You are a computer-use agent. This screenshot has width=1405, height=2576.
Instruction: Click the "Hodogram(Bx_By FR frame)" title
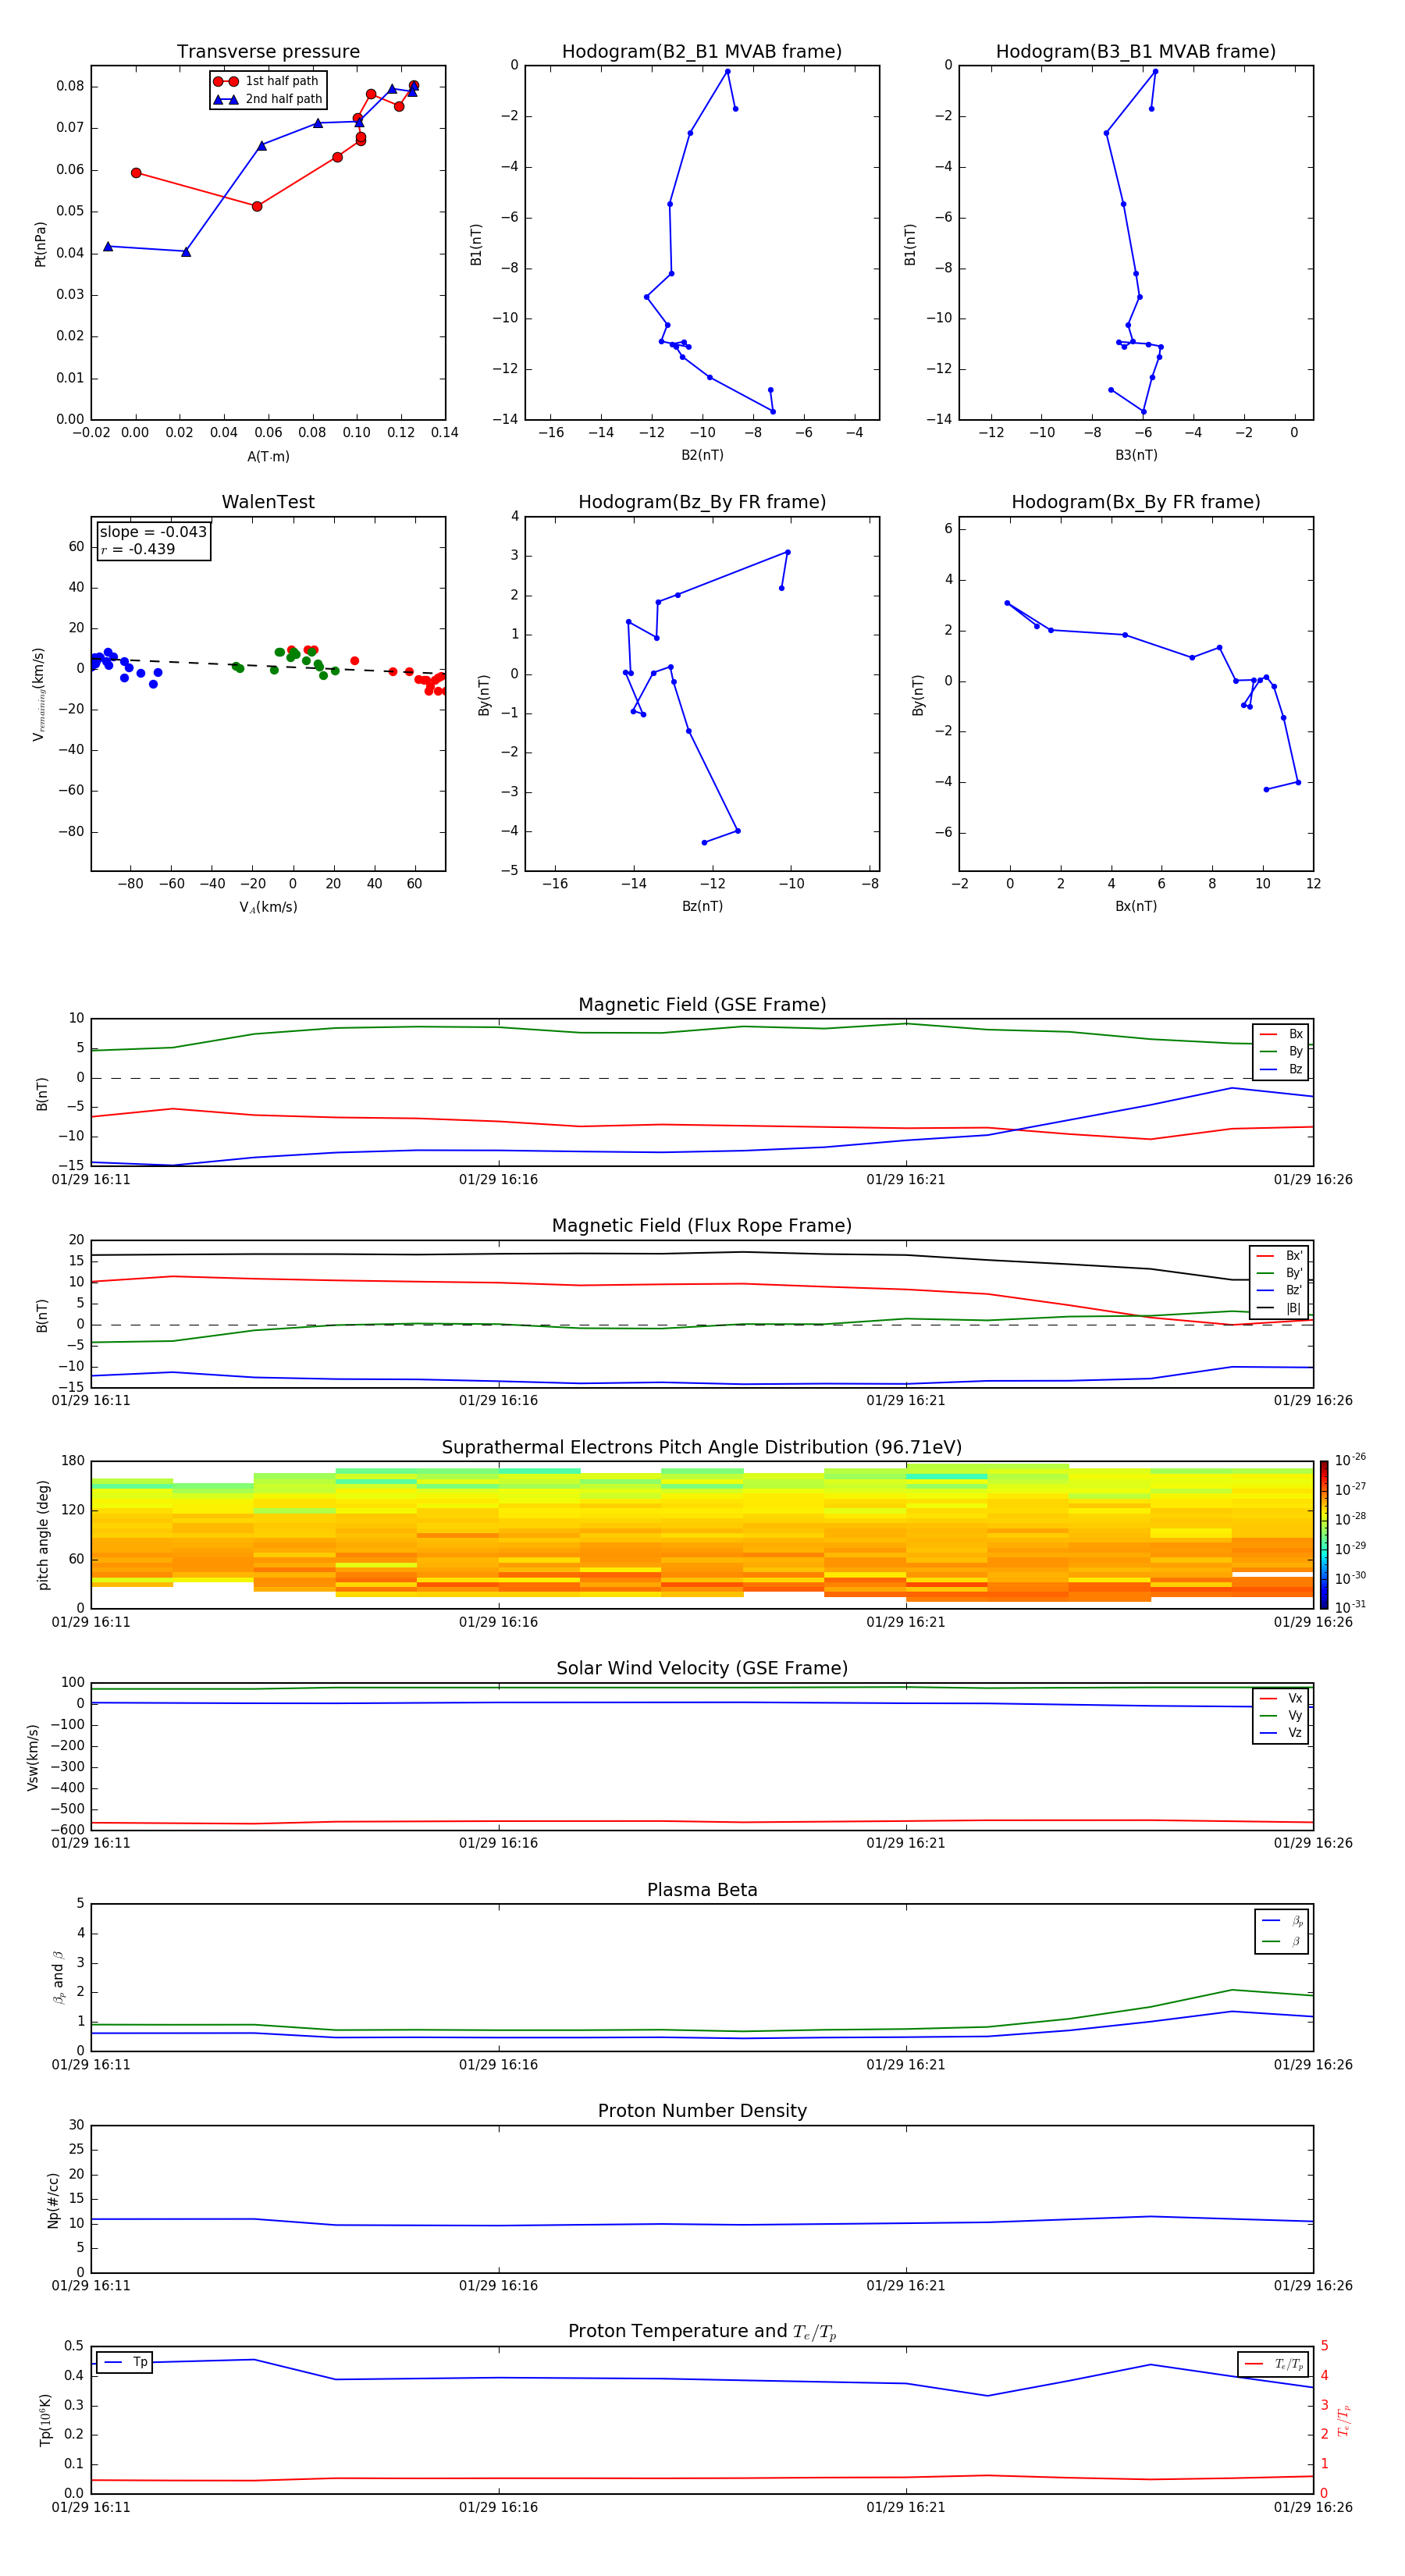point(1135,502)
